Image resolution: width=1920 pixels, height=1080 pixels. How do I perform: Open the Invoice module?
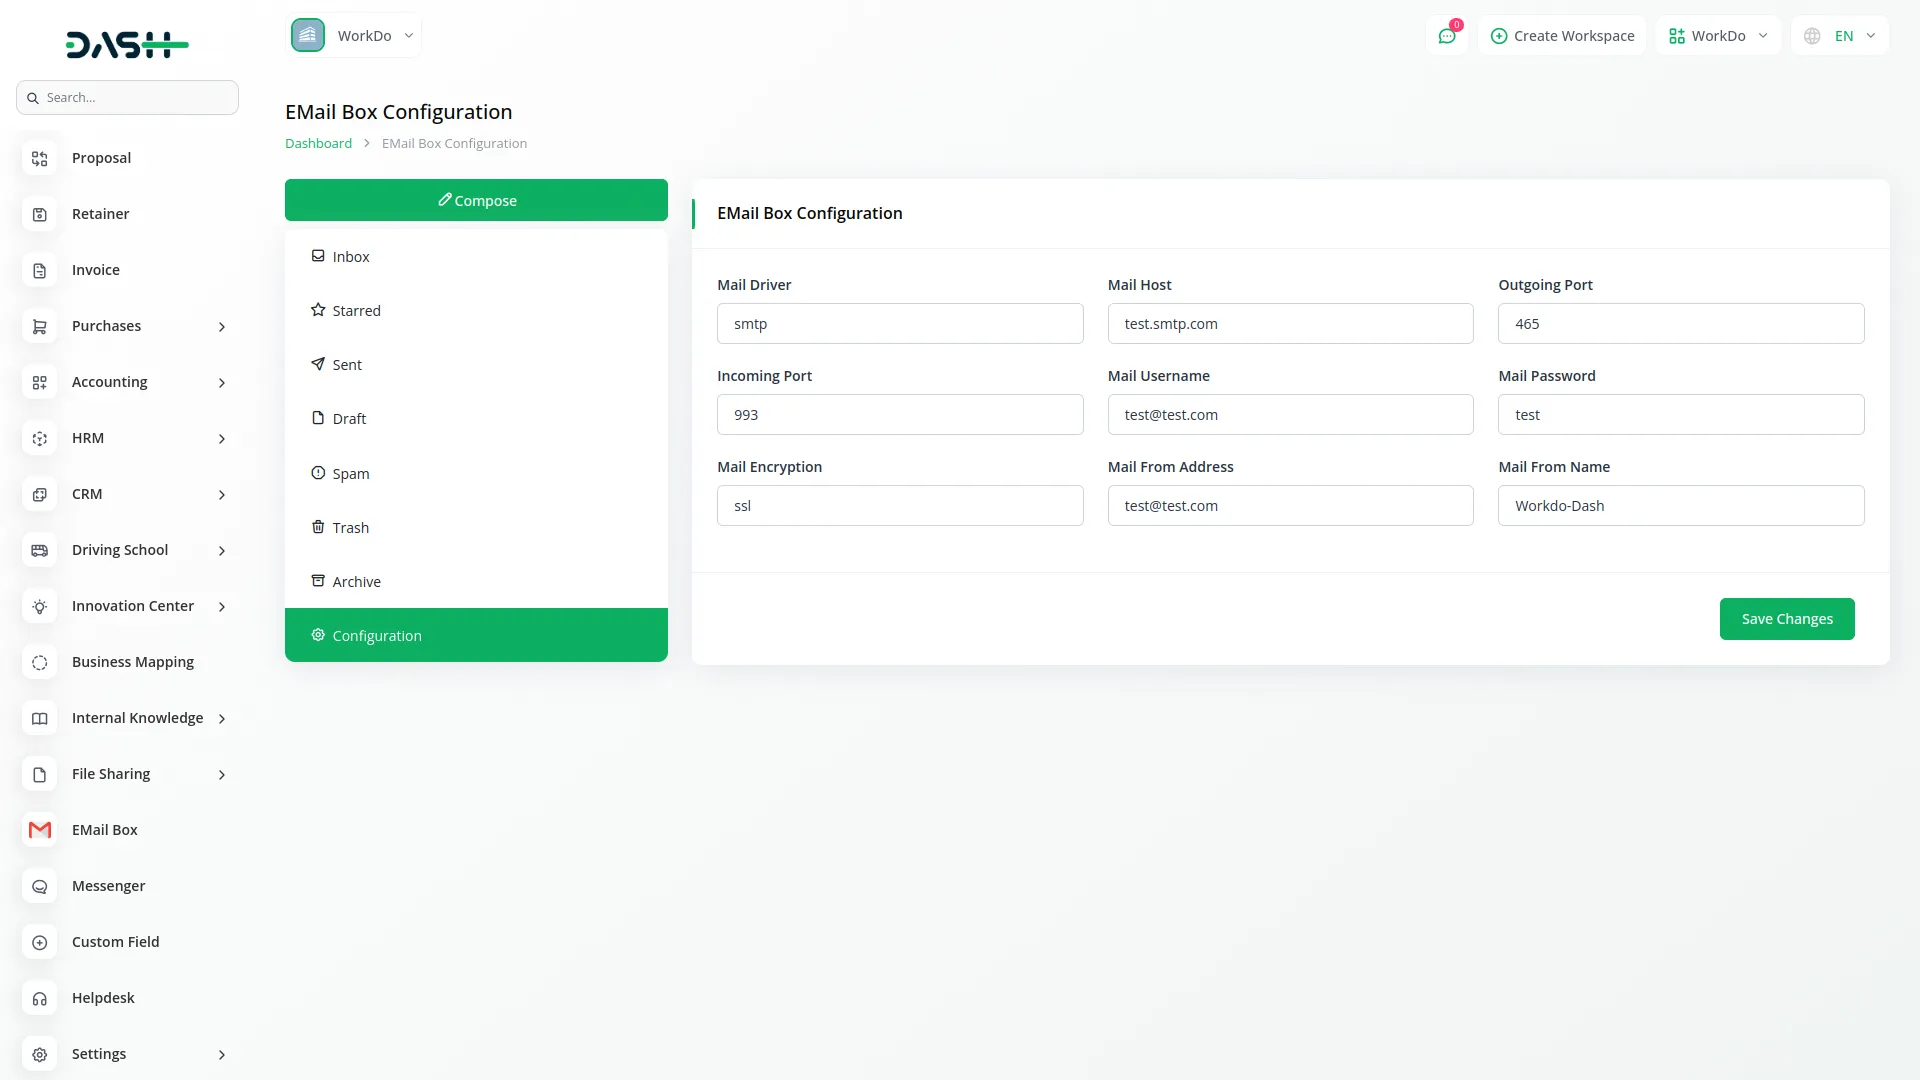pyautogui.click(x=95, y=269)
